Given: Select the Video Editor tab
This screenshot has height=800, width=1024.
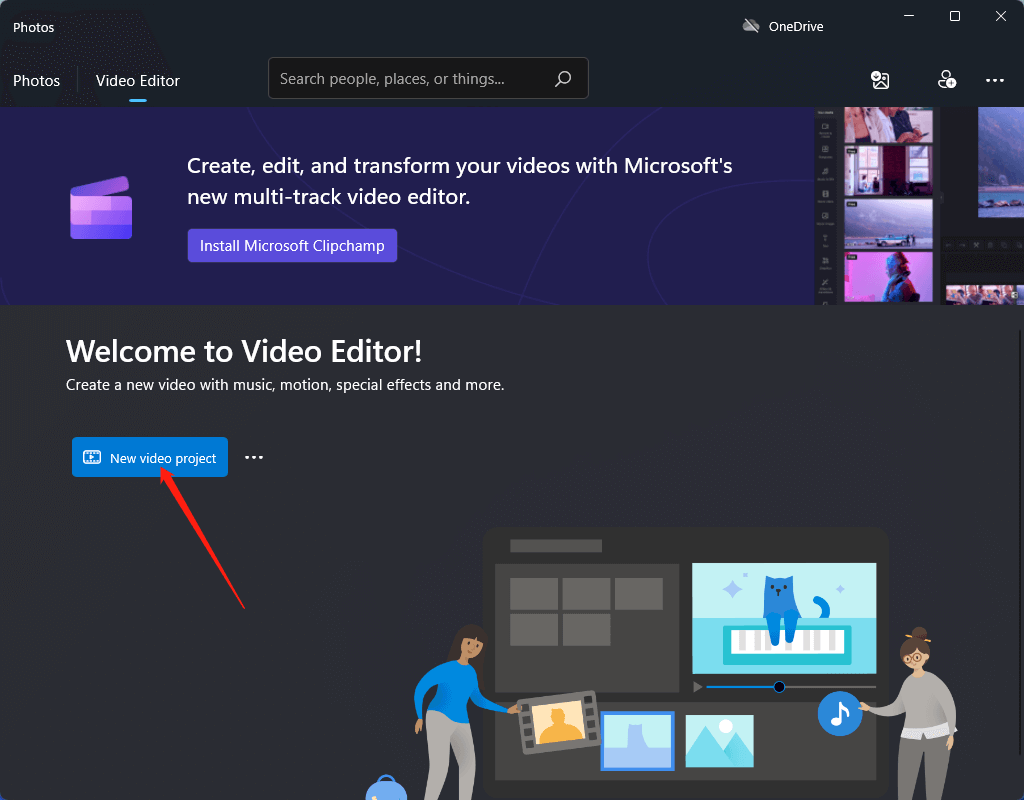Looking at the screenshot, I should pyautogui.click(x=138, y=81).
